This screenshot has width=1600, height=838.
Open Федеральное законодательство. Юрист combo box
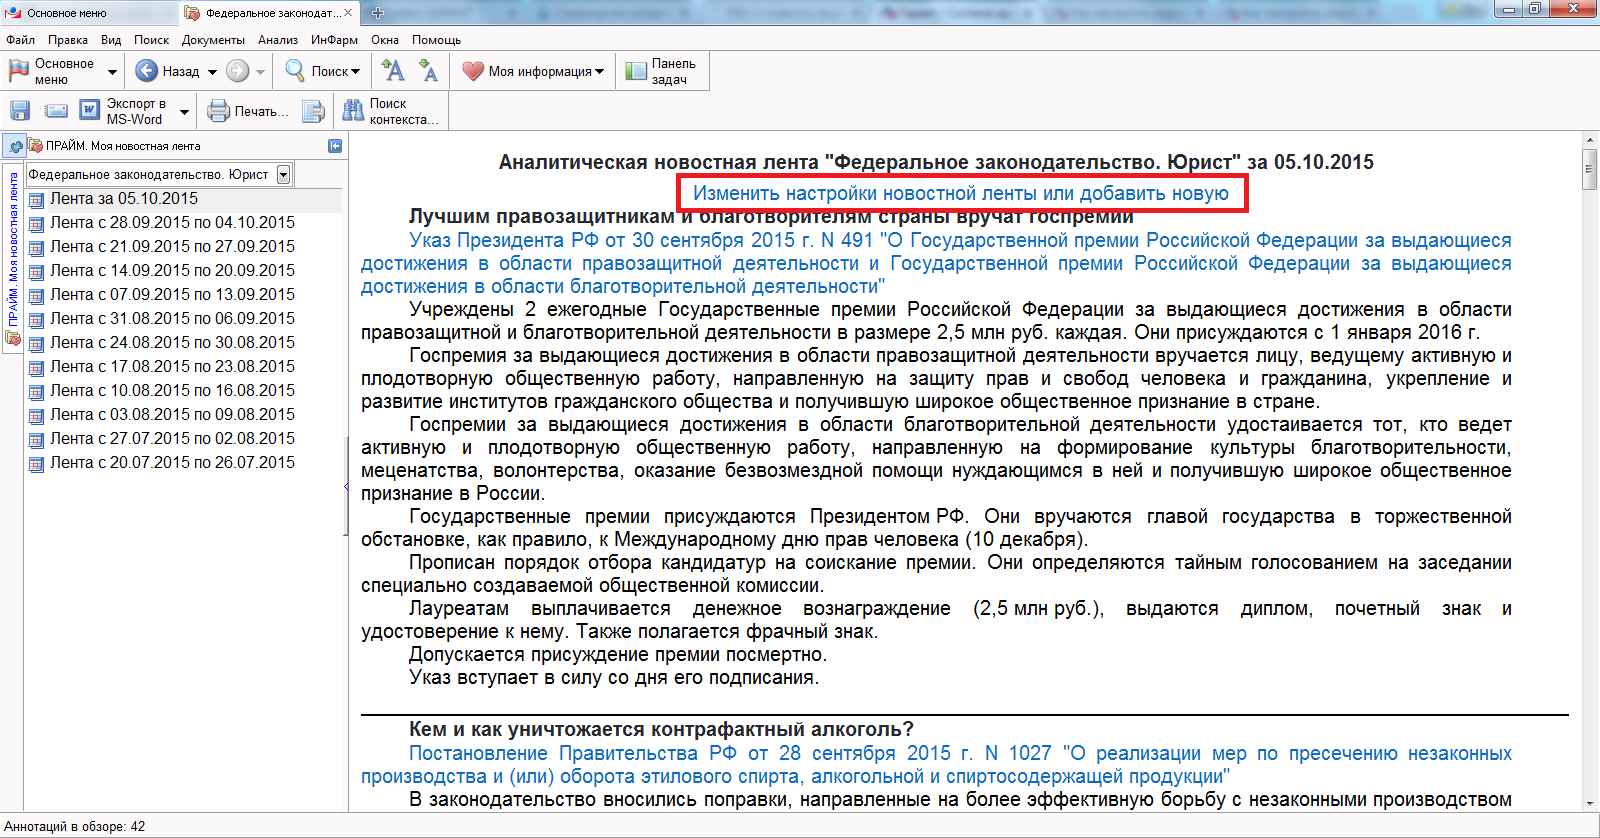(x=158, y=174)
